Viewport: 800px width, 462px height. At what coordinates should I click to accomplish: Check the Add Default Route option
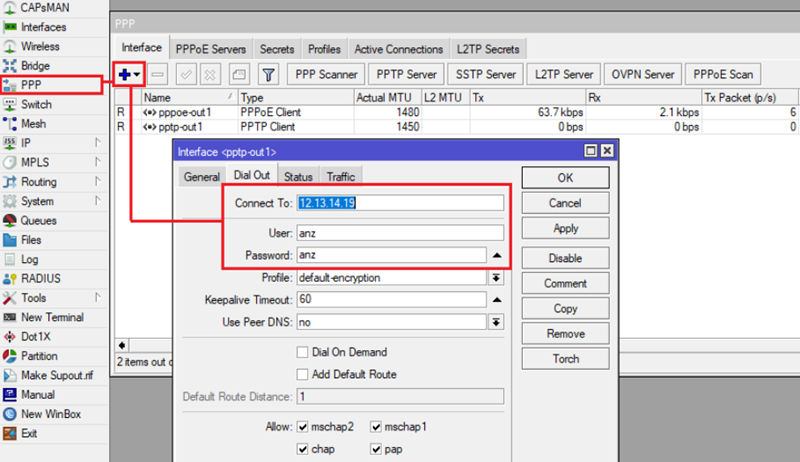click(x=302, y=374)
